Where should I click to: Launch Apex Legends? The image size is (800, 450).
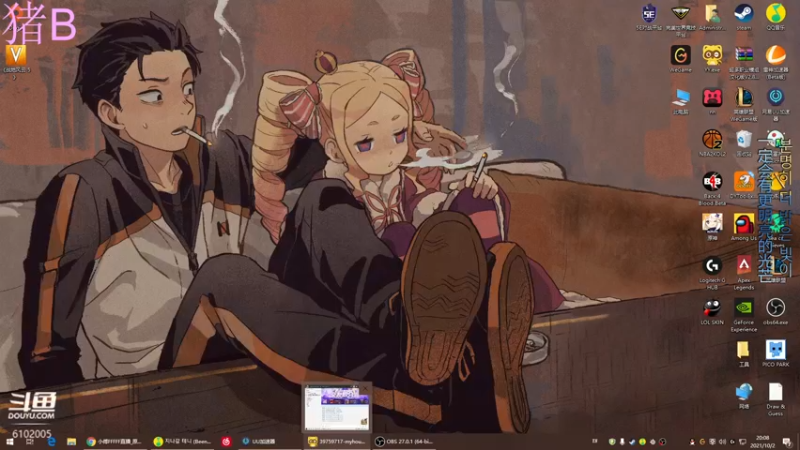[744, 273]
